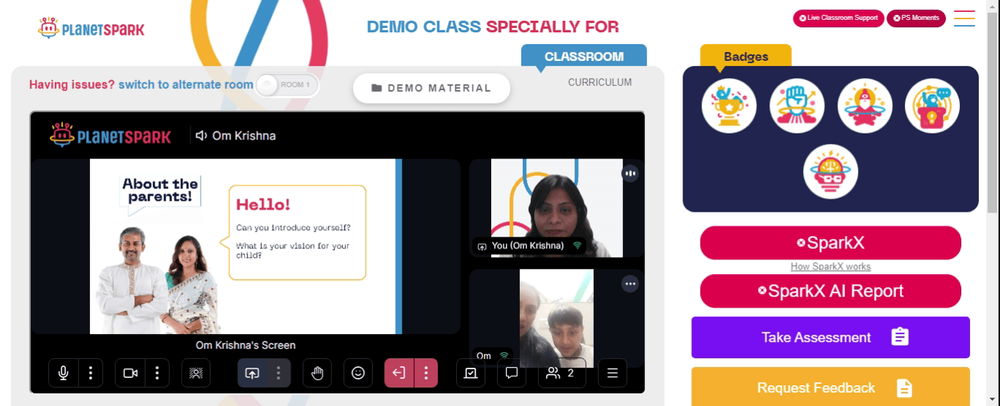Switch to the Classroom tab
This screenshot has height=406, width=1000.
coord(584,56)
